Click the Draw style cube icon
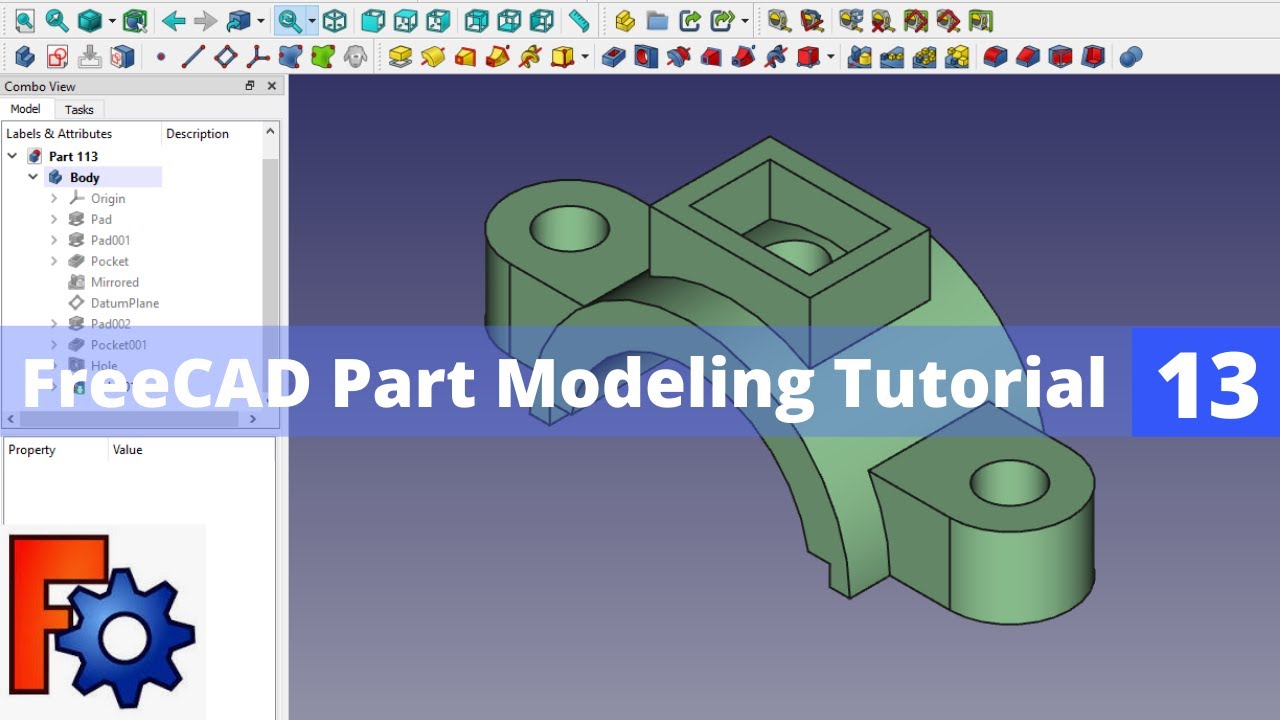 (90, 20)
